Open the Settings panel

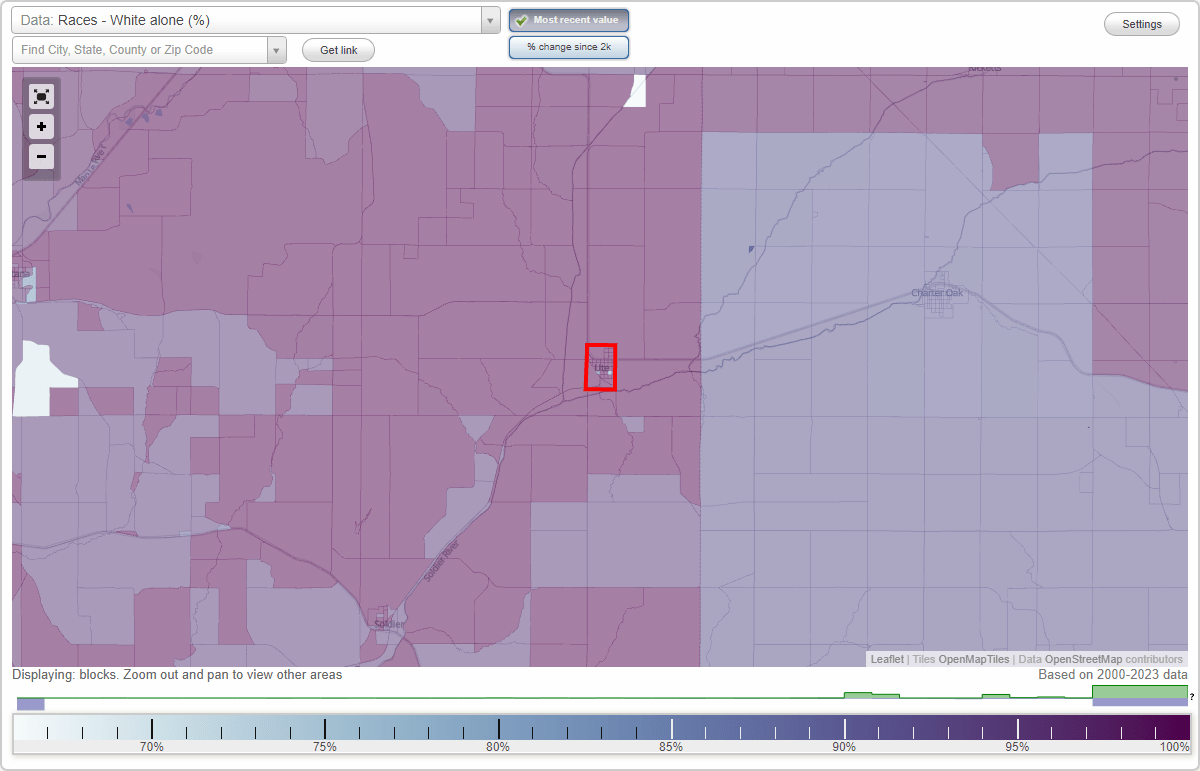point(1141,23)
